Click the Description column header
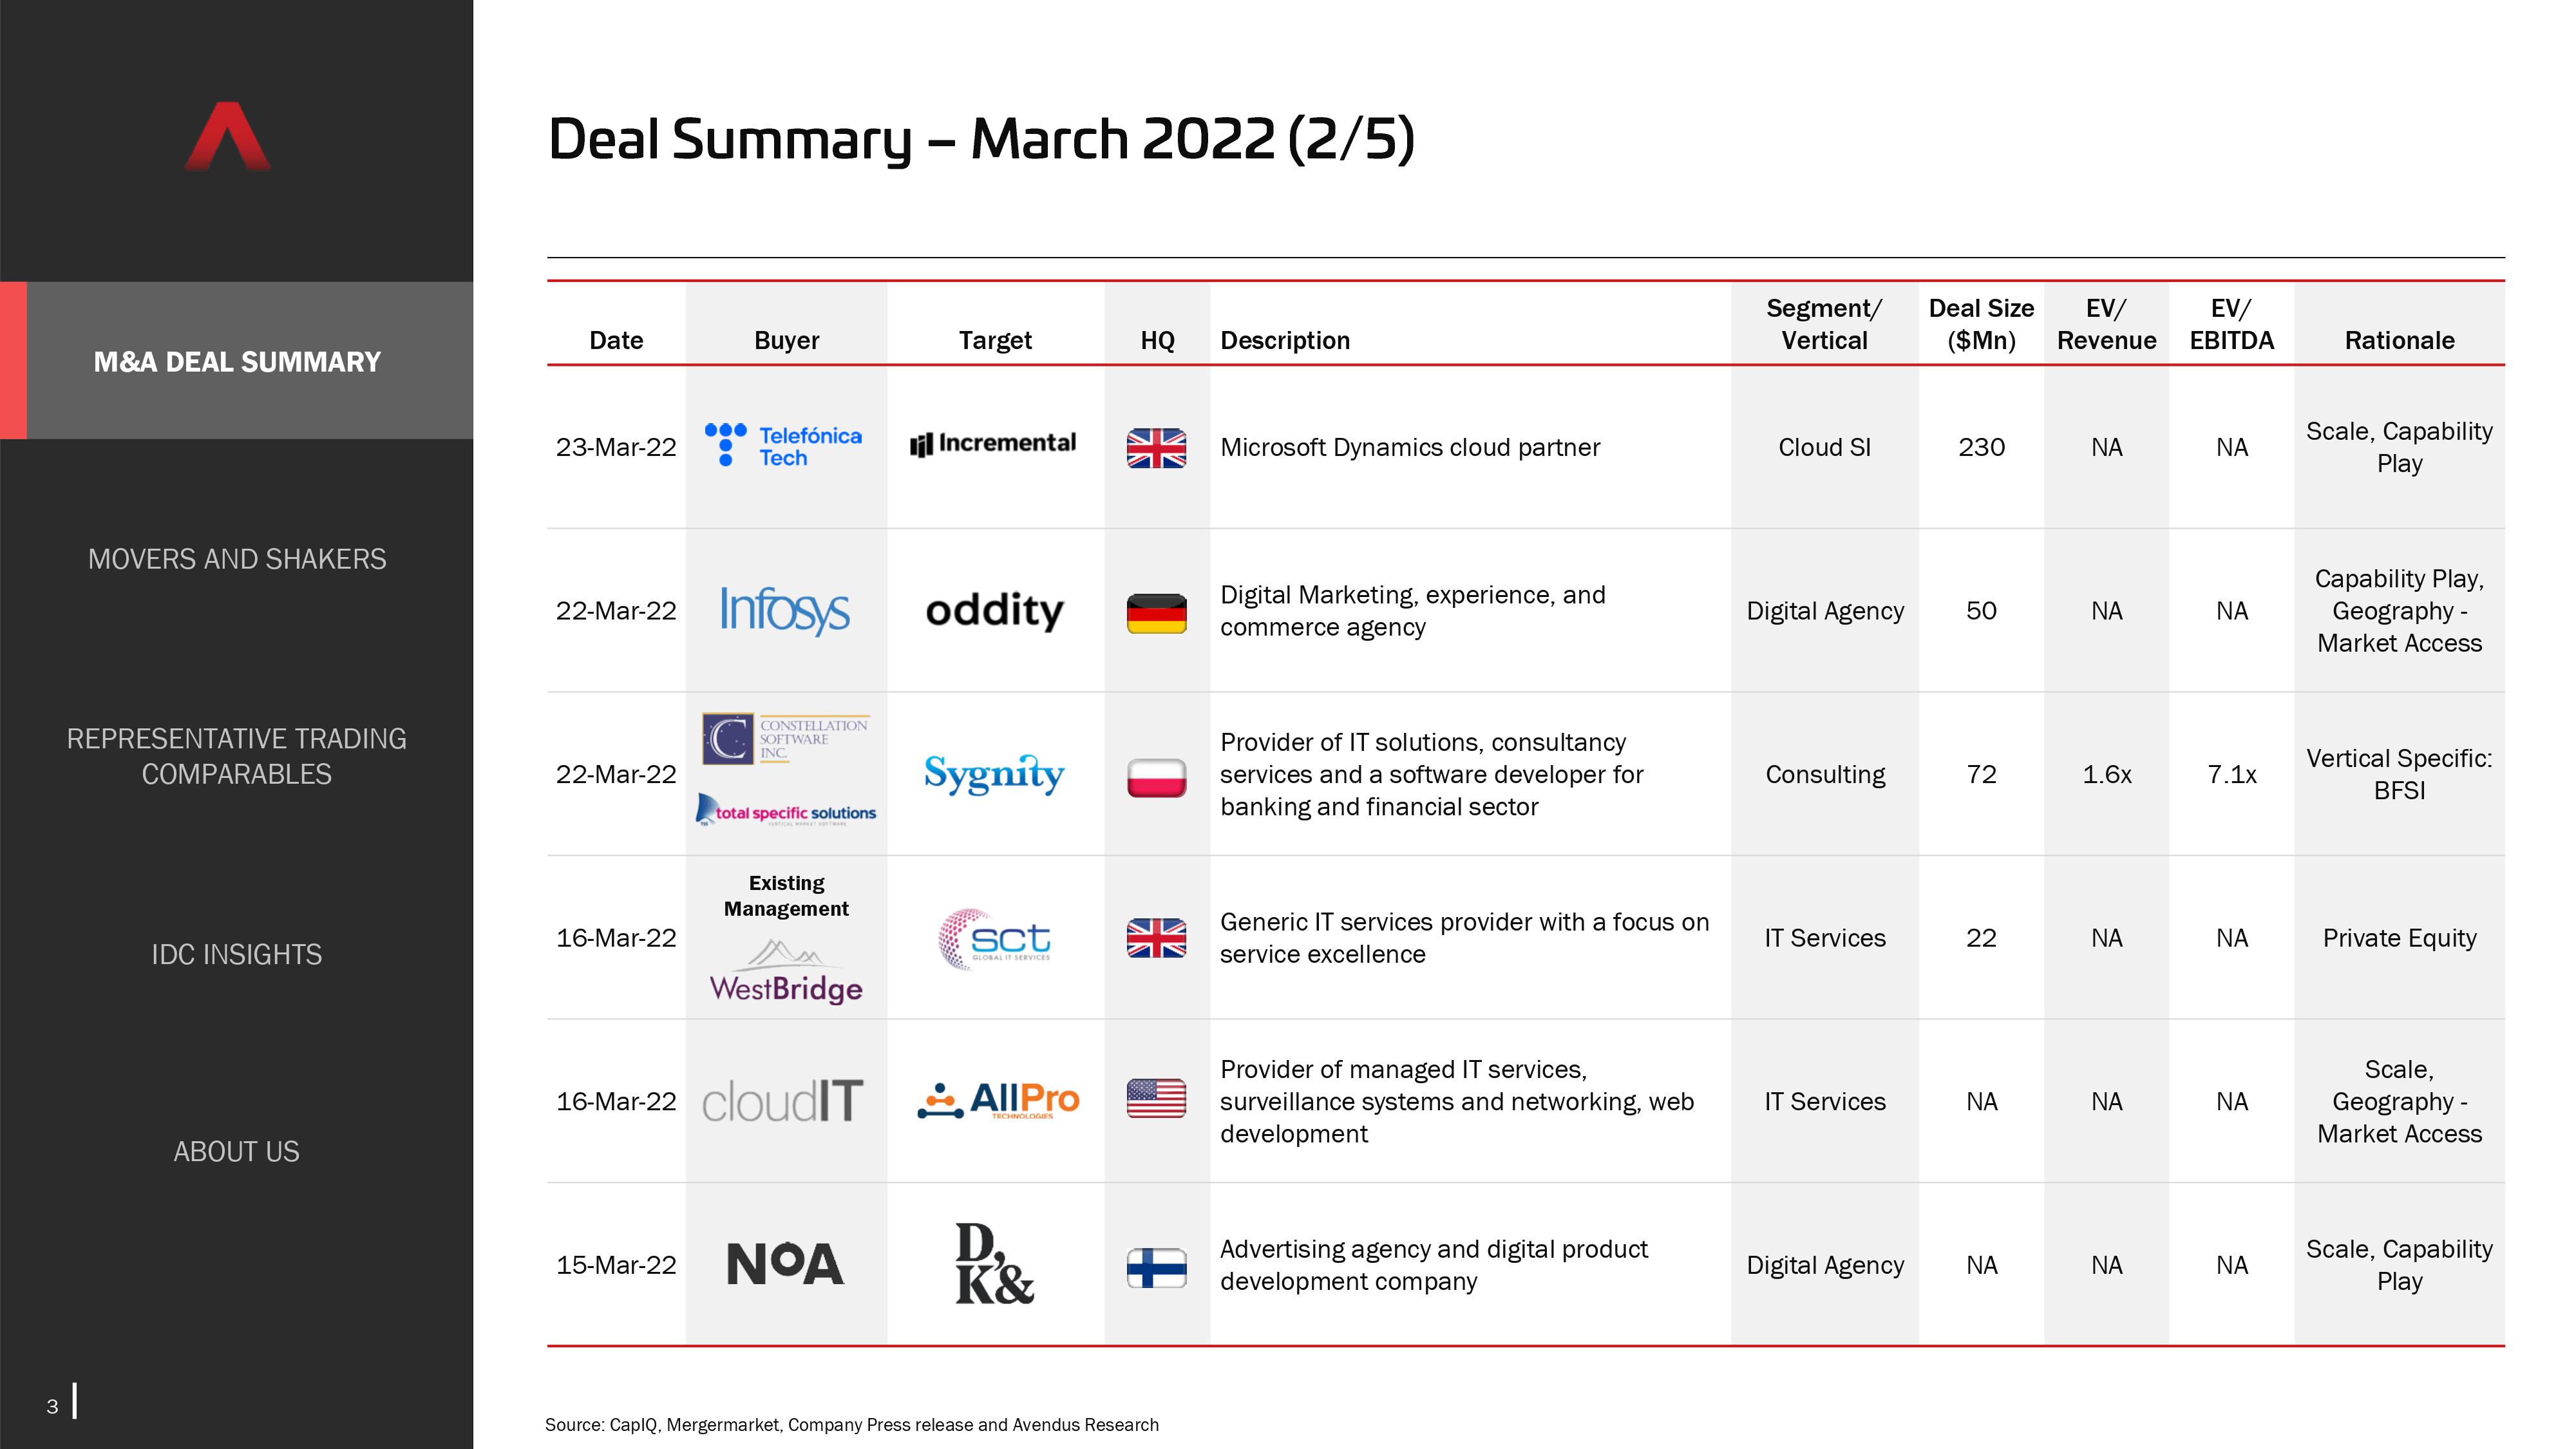The height and width of the screenshot is (1449, 2576). click(1285, 340)
